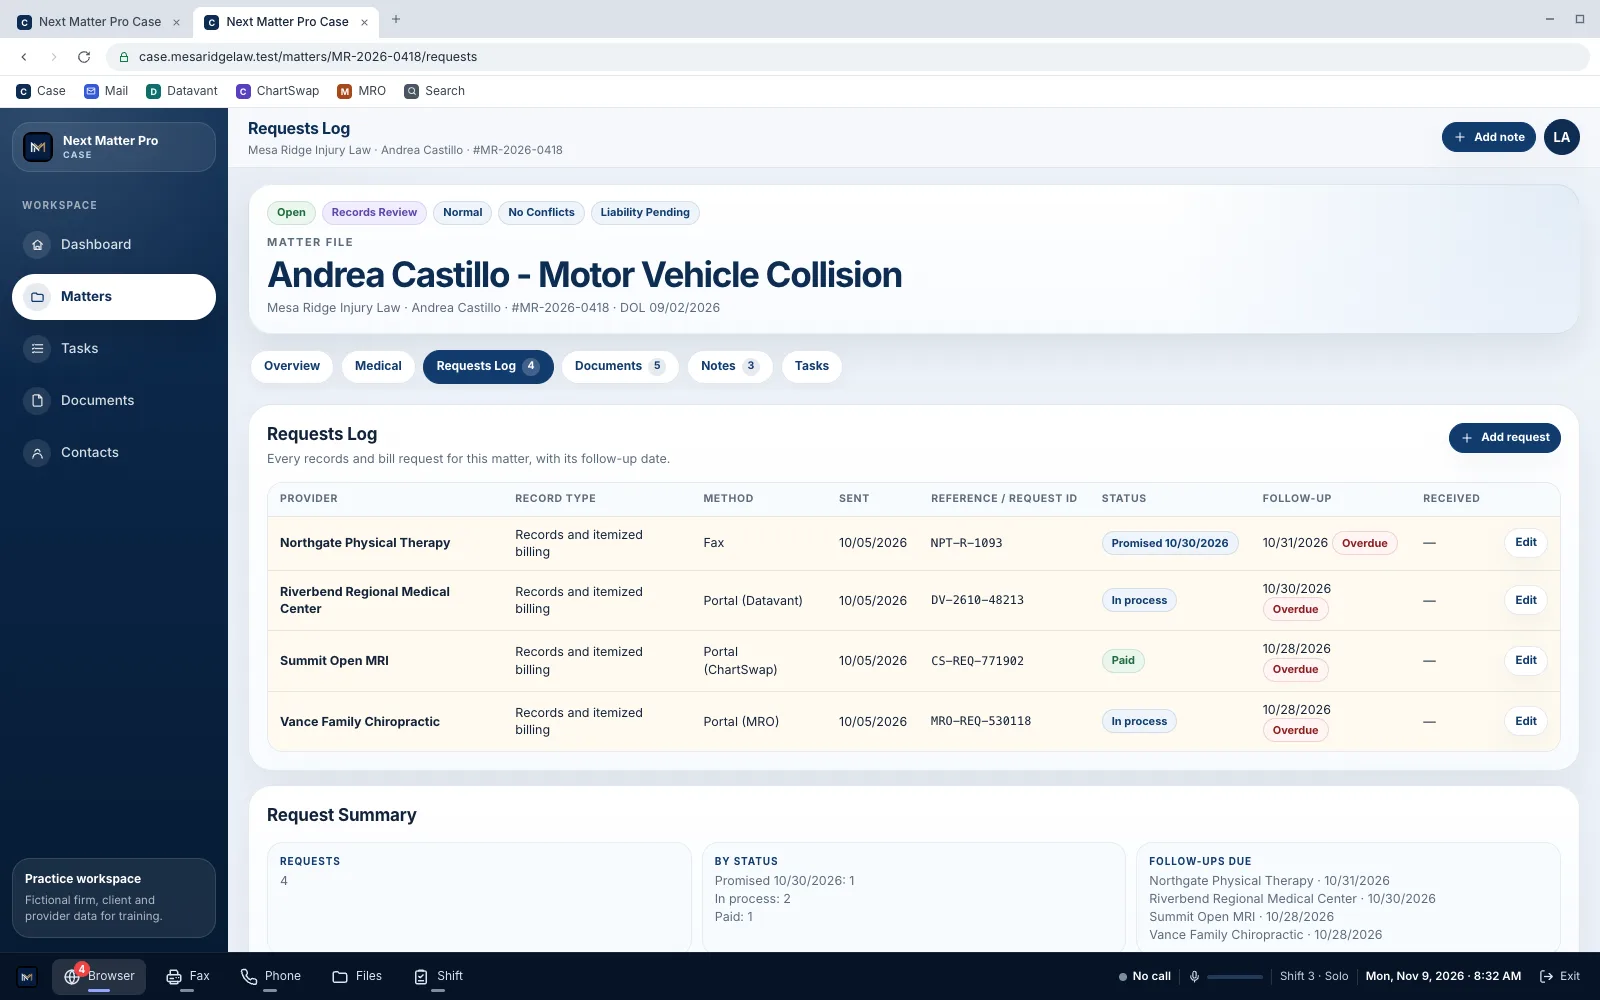The height and width of the screenshot is (1000, 1600).
Task: Edit the Summit Open MRI request
Action: click(x=1525, y=661)
